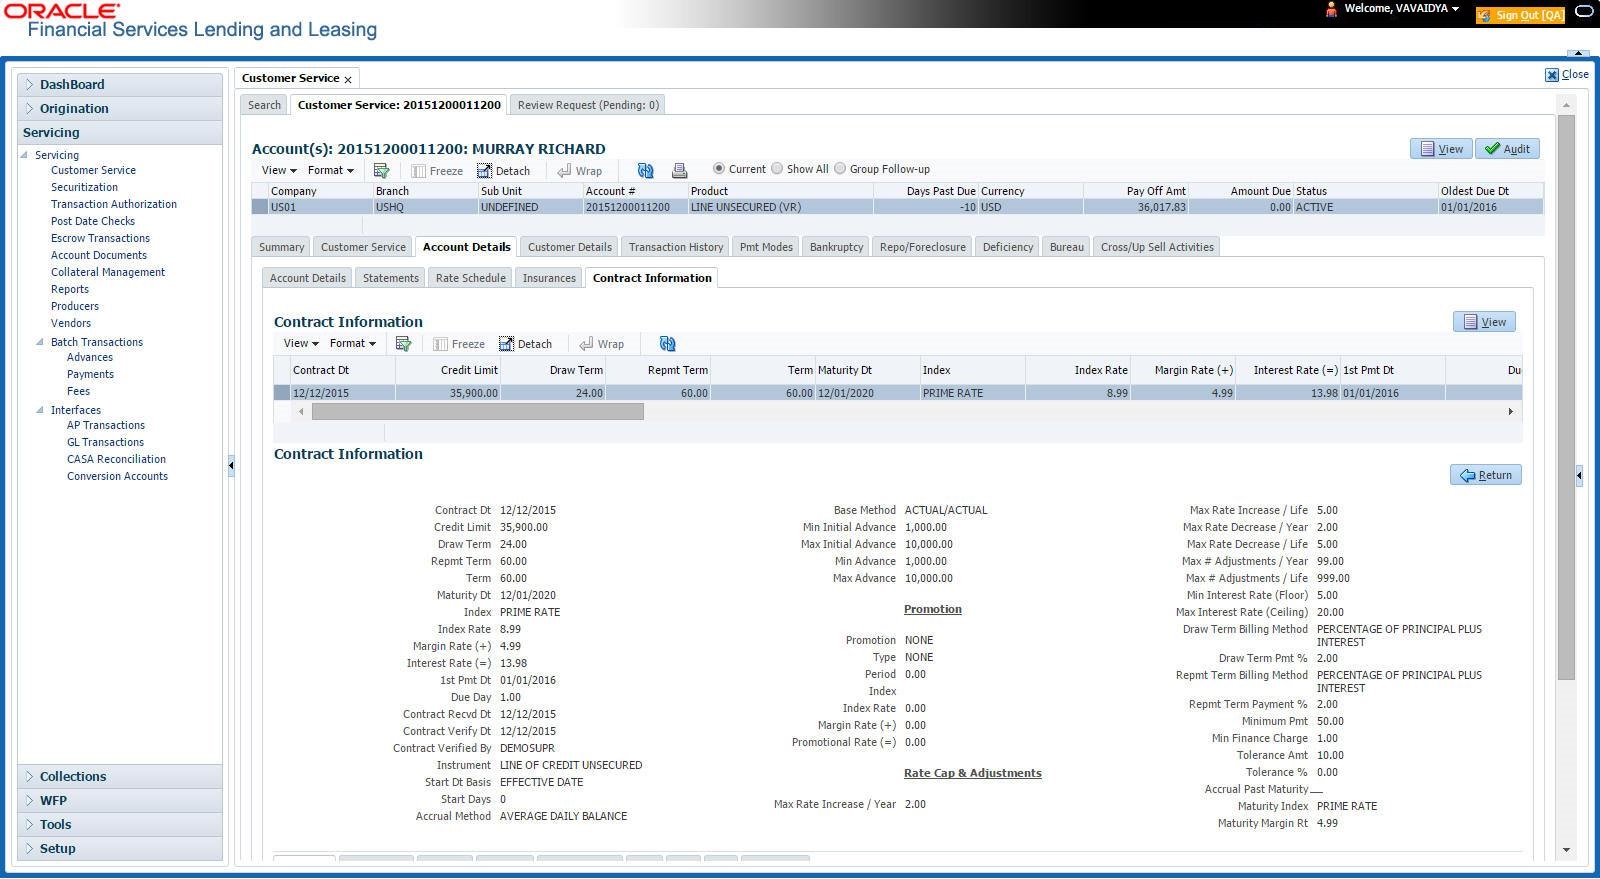Screen dimensions: 1600x879
Task: Select the Current radio button
Action: pyautogui.click(x=718, y=168)
